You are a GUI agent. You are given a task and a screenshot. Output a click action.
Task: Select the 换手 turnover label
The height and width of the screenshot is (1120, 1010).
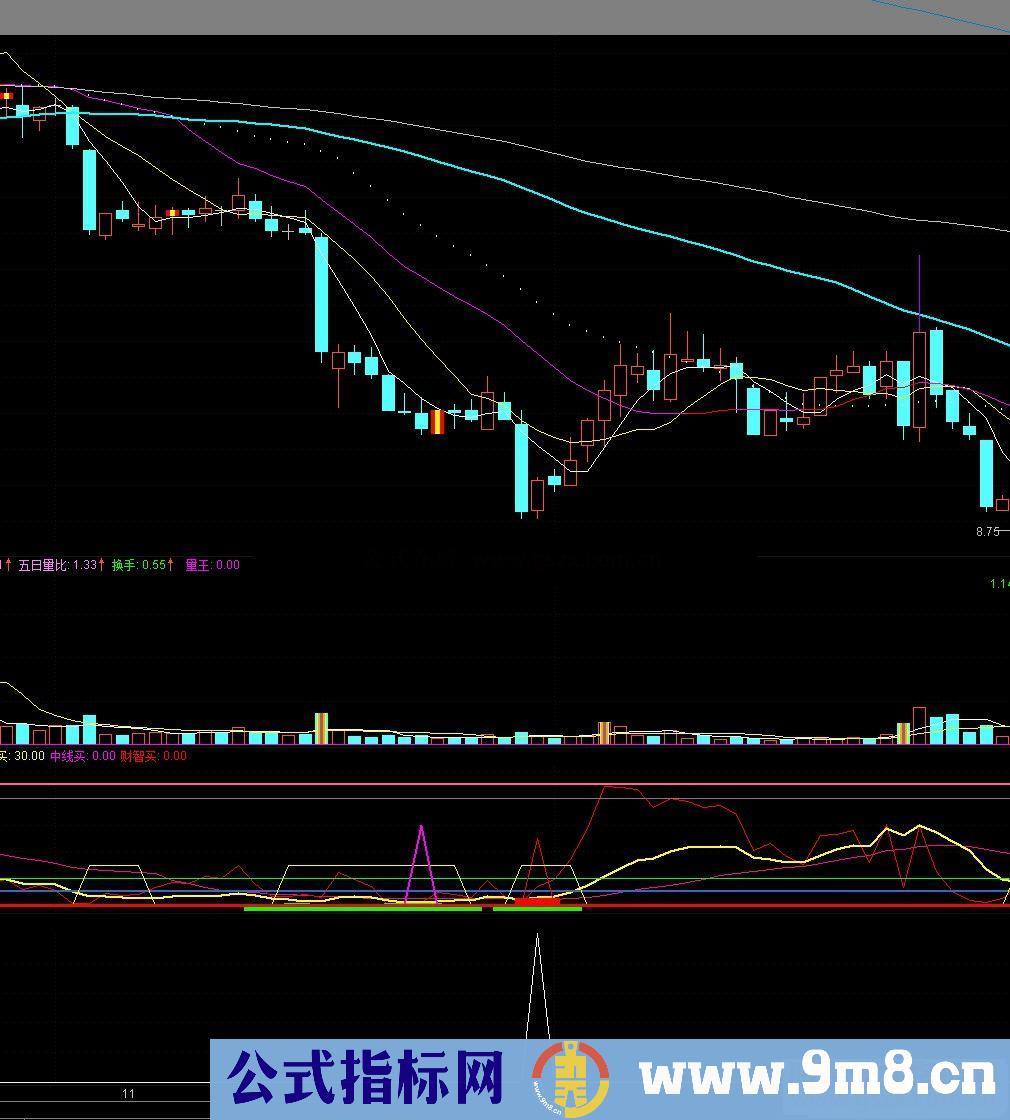[124, 565]
